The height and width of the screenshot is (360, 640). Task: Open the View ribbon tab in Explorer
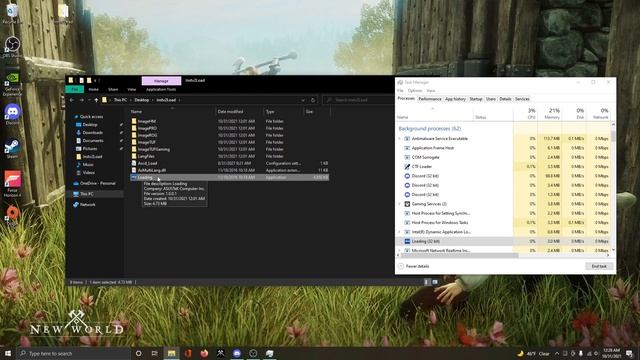click(131, 89)
